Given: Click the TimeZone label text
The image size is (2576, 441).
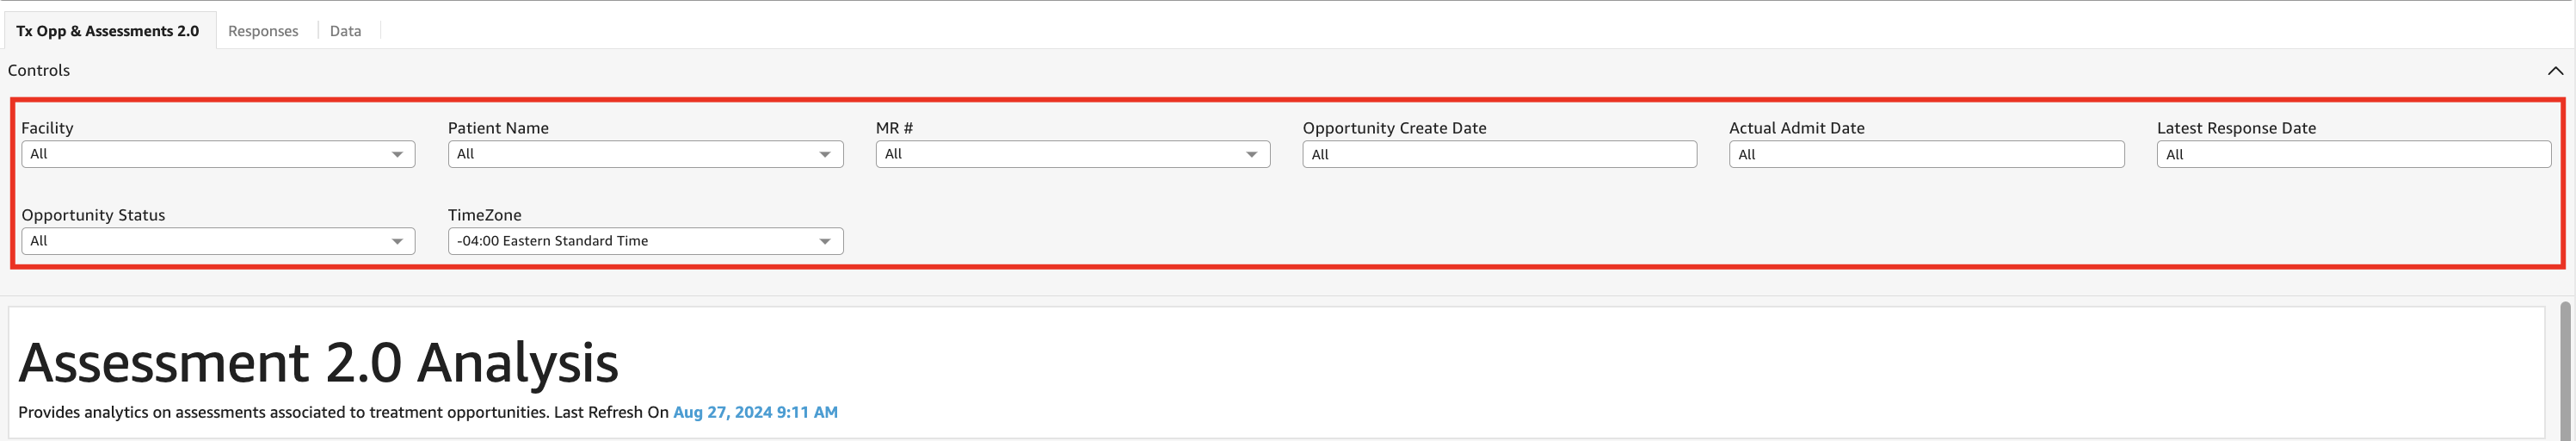Looking at the screenshot, I should point(484,215).
